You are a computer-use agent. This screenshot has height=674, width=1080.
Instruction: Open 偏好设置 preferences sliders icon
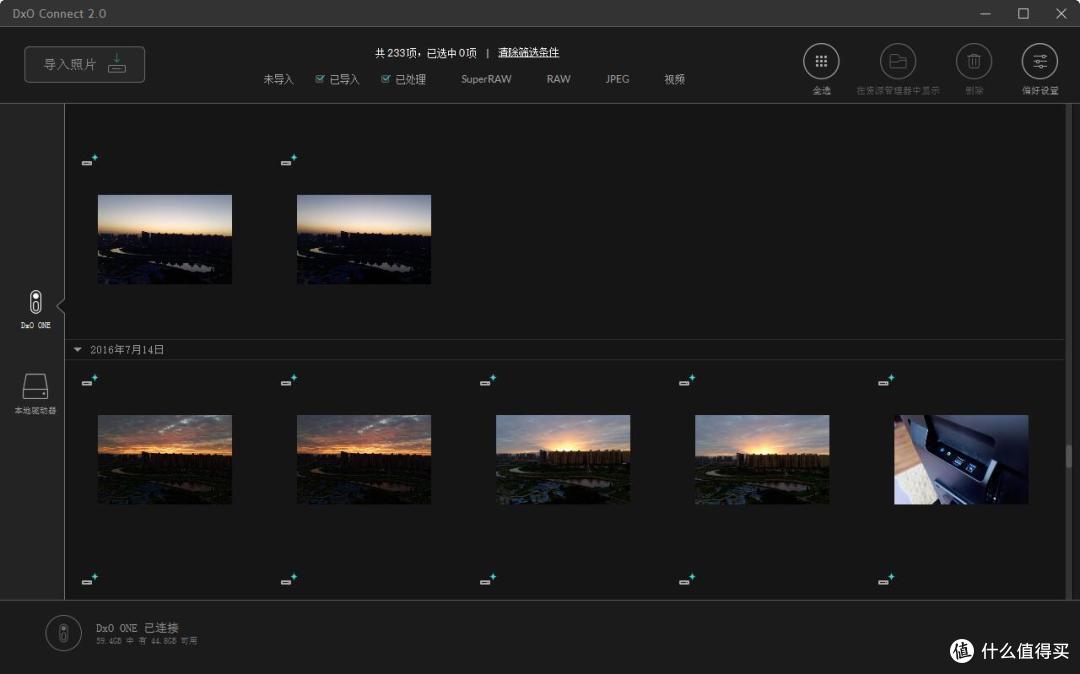click(1040, 61)
